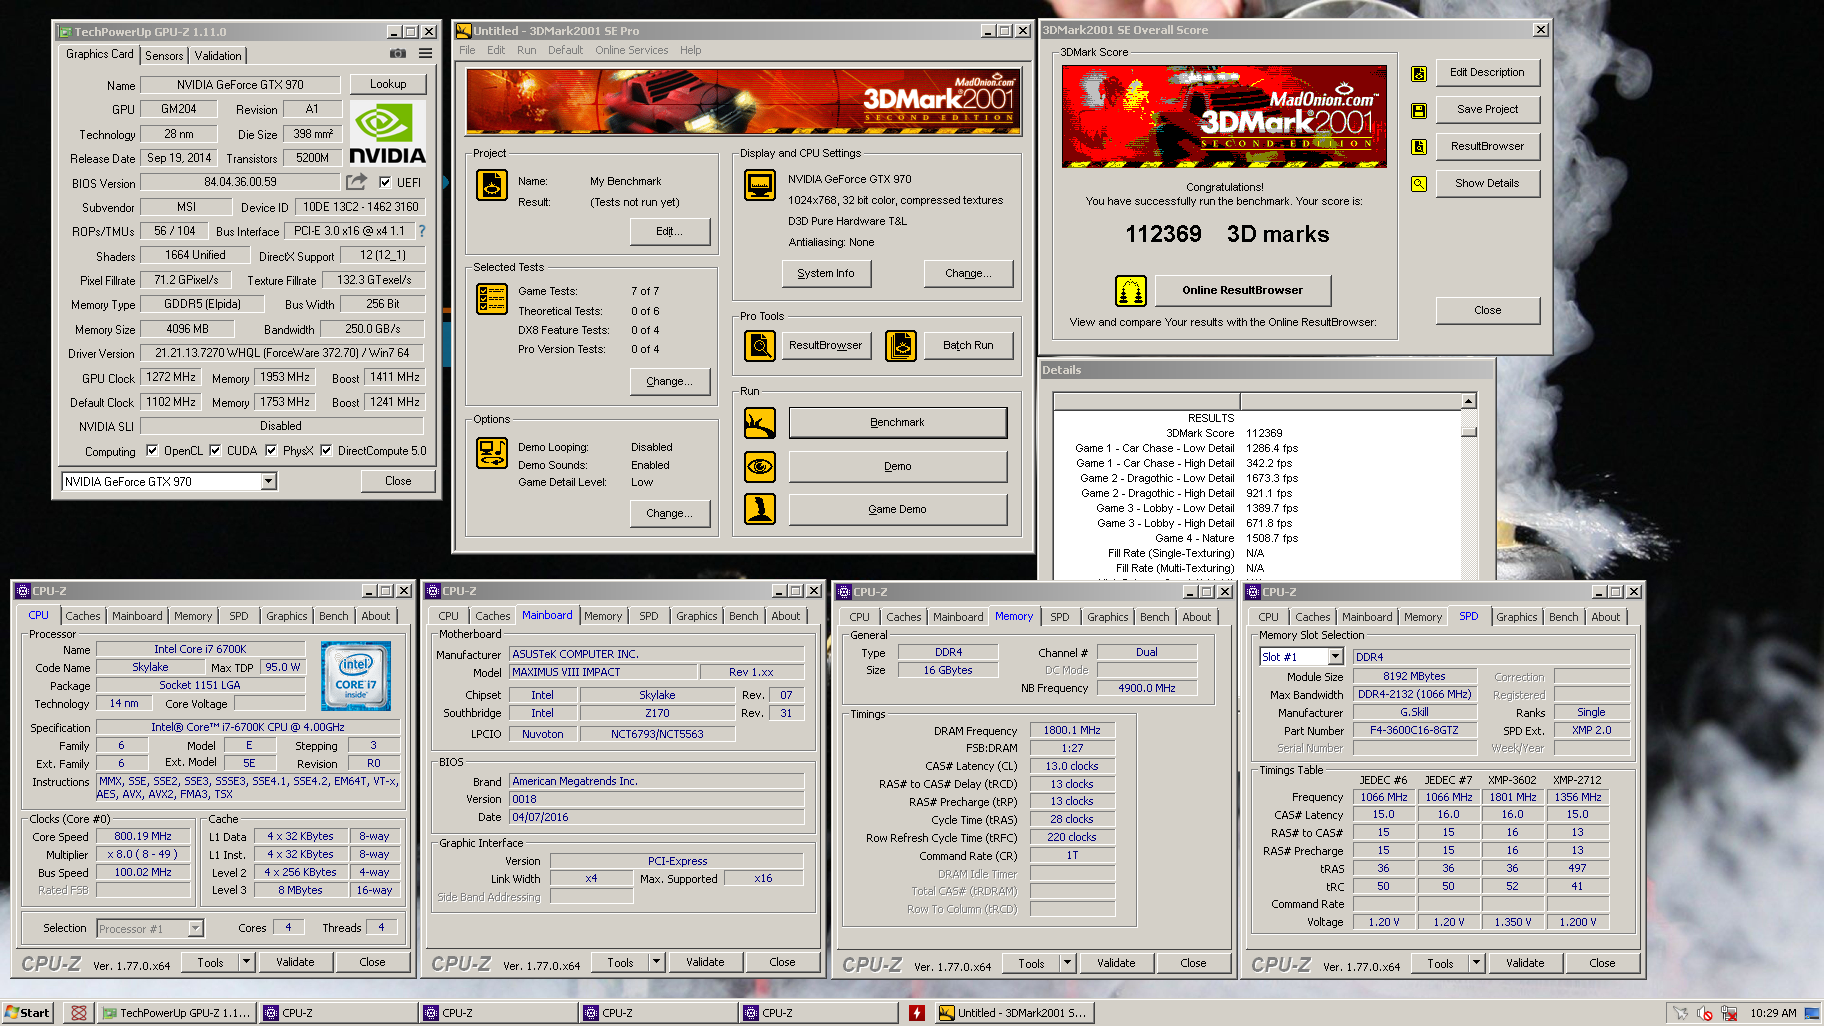
Task: Open the GPU-Z hamburger menu icon
Action: tap(425, 54)
